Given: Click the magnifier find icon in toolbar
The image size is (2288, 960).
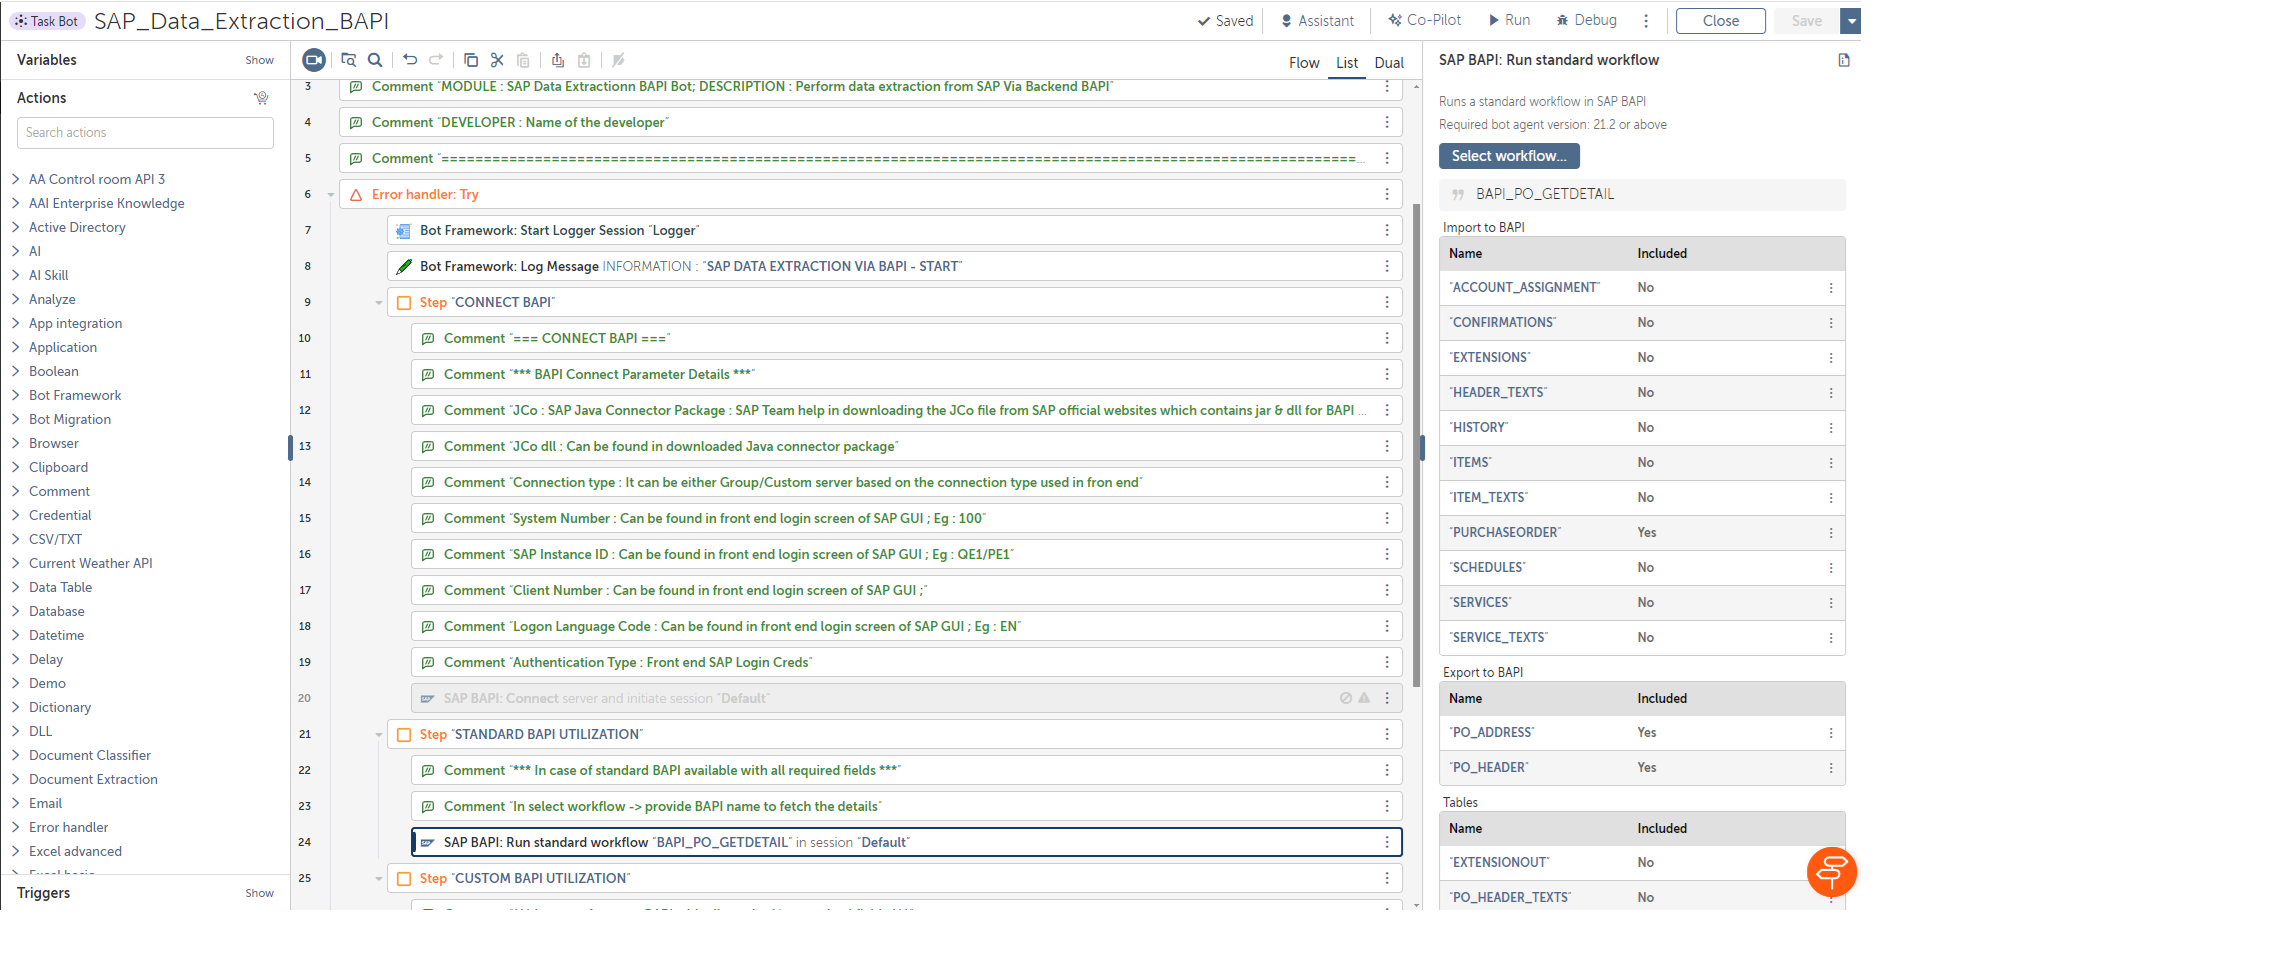Looking at the screenshot, I should tap(375, 60).
